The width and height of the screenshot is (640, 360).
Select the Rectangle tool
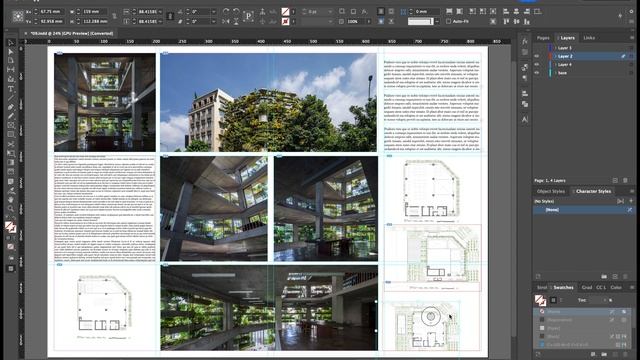[x=11, y=134]
